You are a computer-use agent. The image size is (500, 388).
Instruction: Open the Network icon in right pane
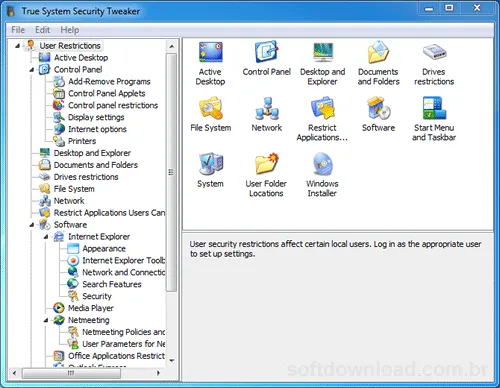click(x=266, y=108)
